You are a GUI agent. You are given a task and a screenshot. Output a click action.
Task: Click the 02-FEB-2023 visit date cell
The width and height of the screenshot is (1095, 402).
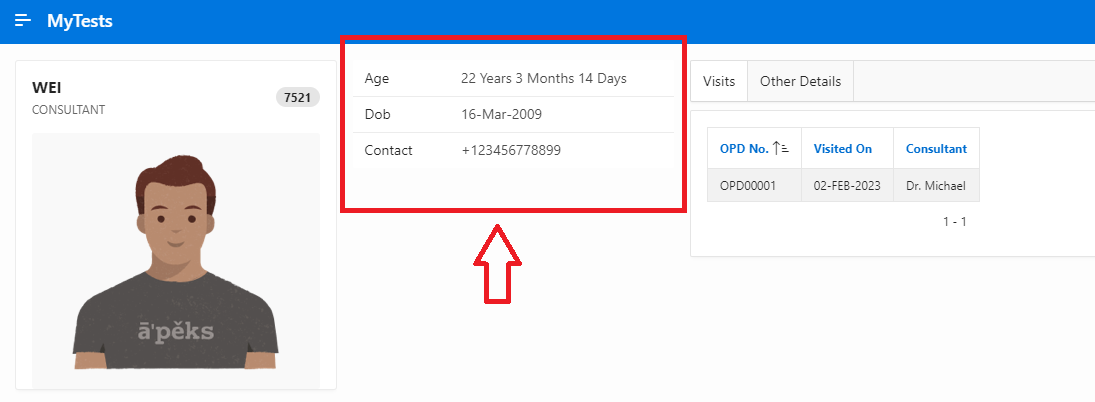[847, 185]
